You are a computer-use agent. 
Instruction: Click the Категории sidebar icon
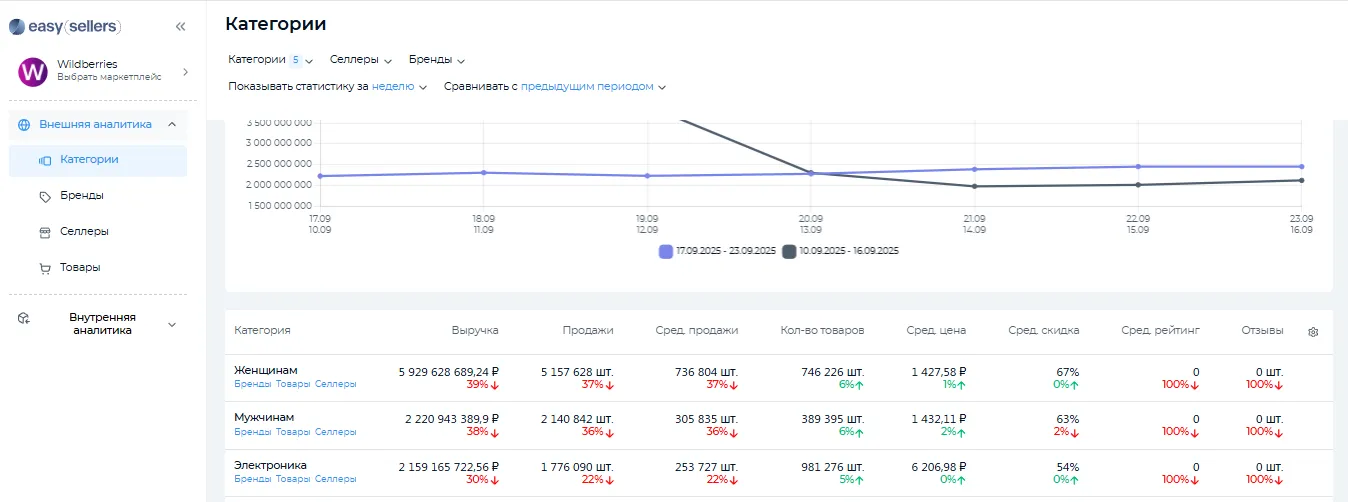tap(44, 160)
